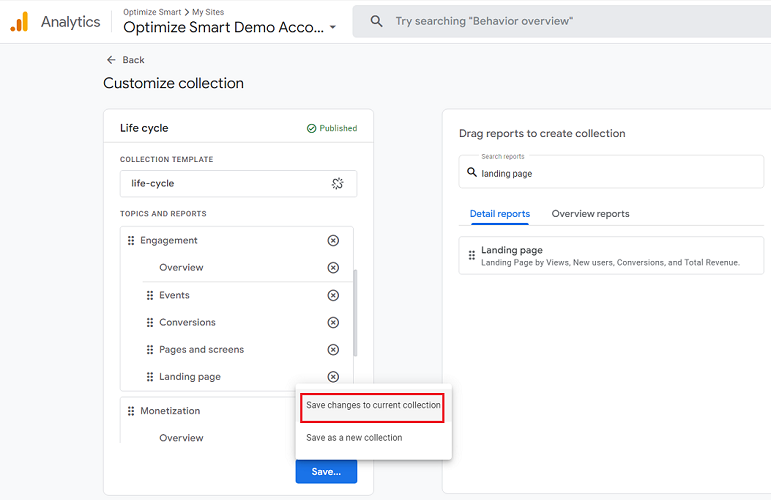
Task: Grab the drag handle beside Pages and screens
Action: tap(150, 350)
